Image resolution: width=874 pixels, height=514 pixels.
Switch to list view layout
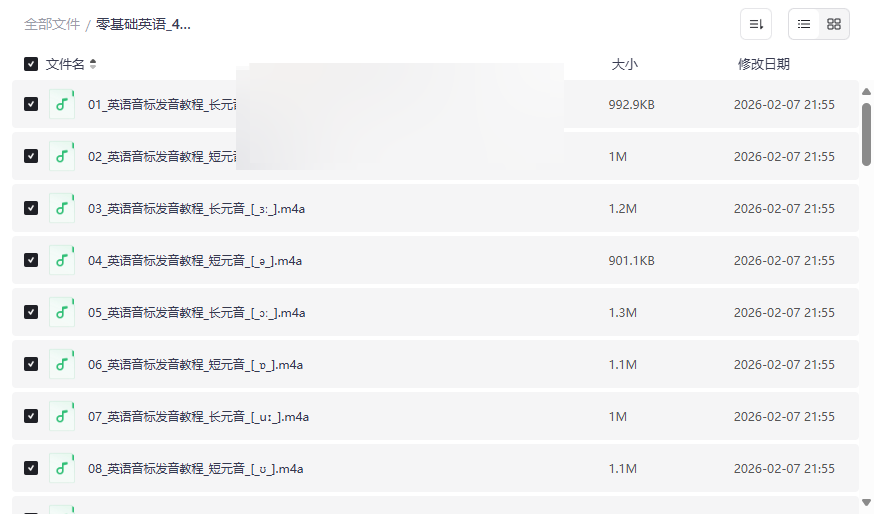tap(804, 24)
